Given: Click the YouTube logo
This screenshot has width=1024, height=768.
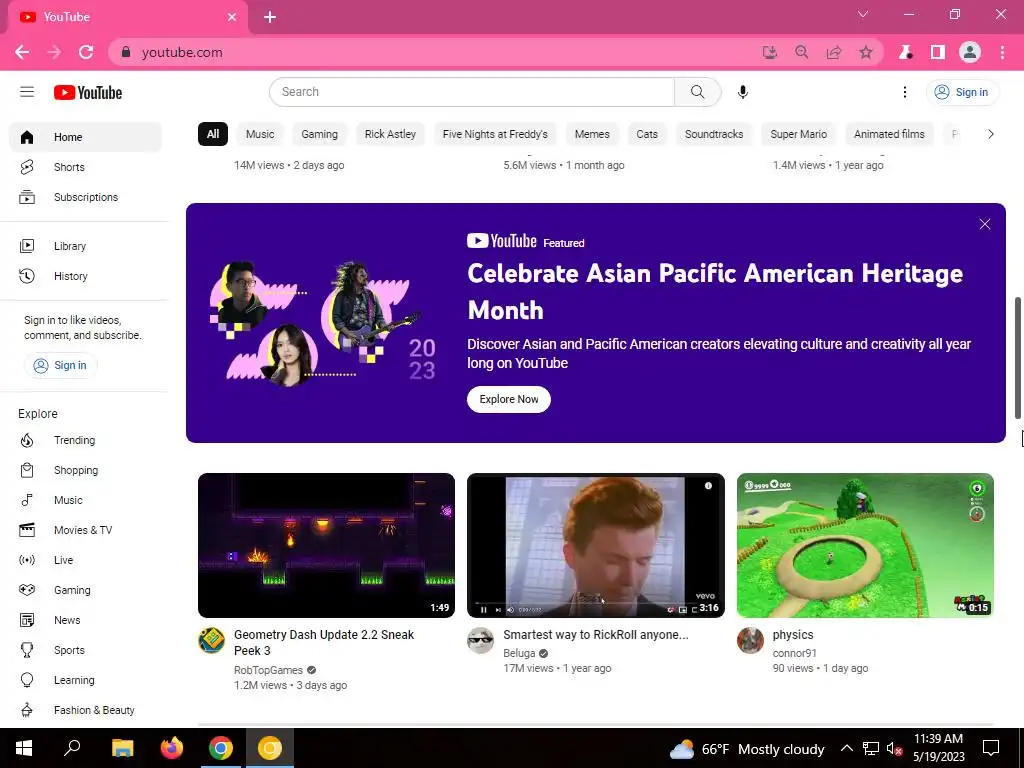Looking at the screenshot, I should click(x=88, y=93).
